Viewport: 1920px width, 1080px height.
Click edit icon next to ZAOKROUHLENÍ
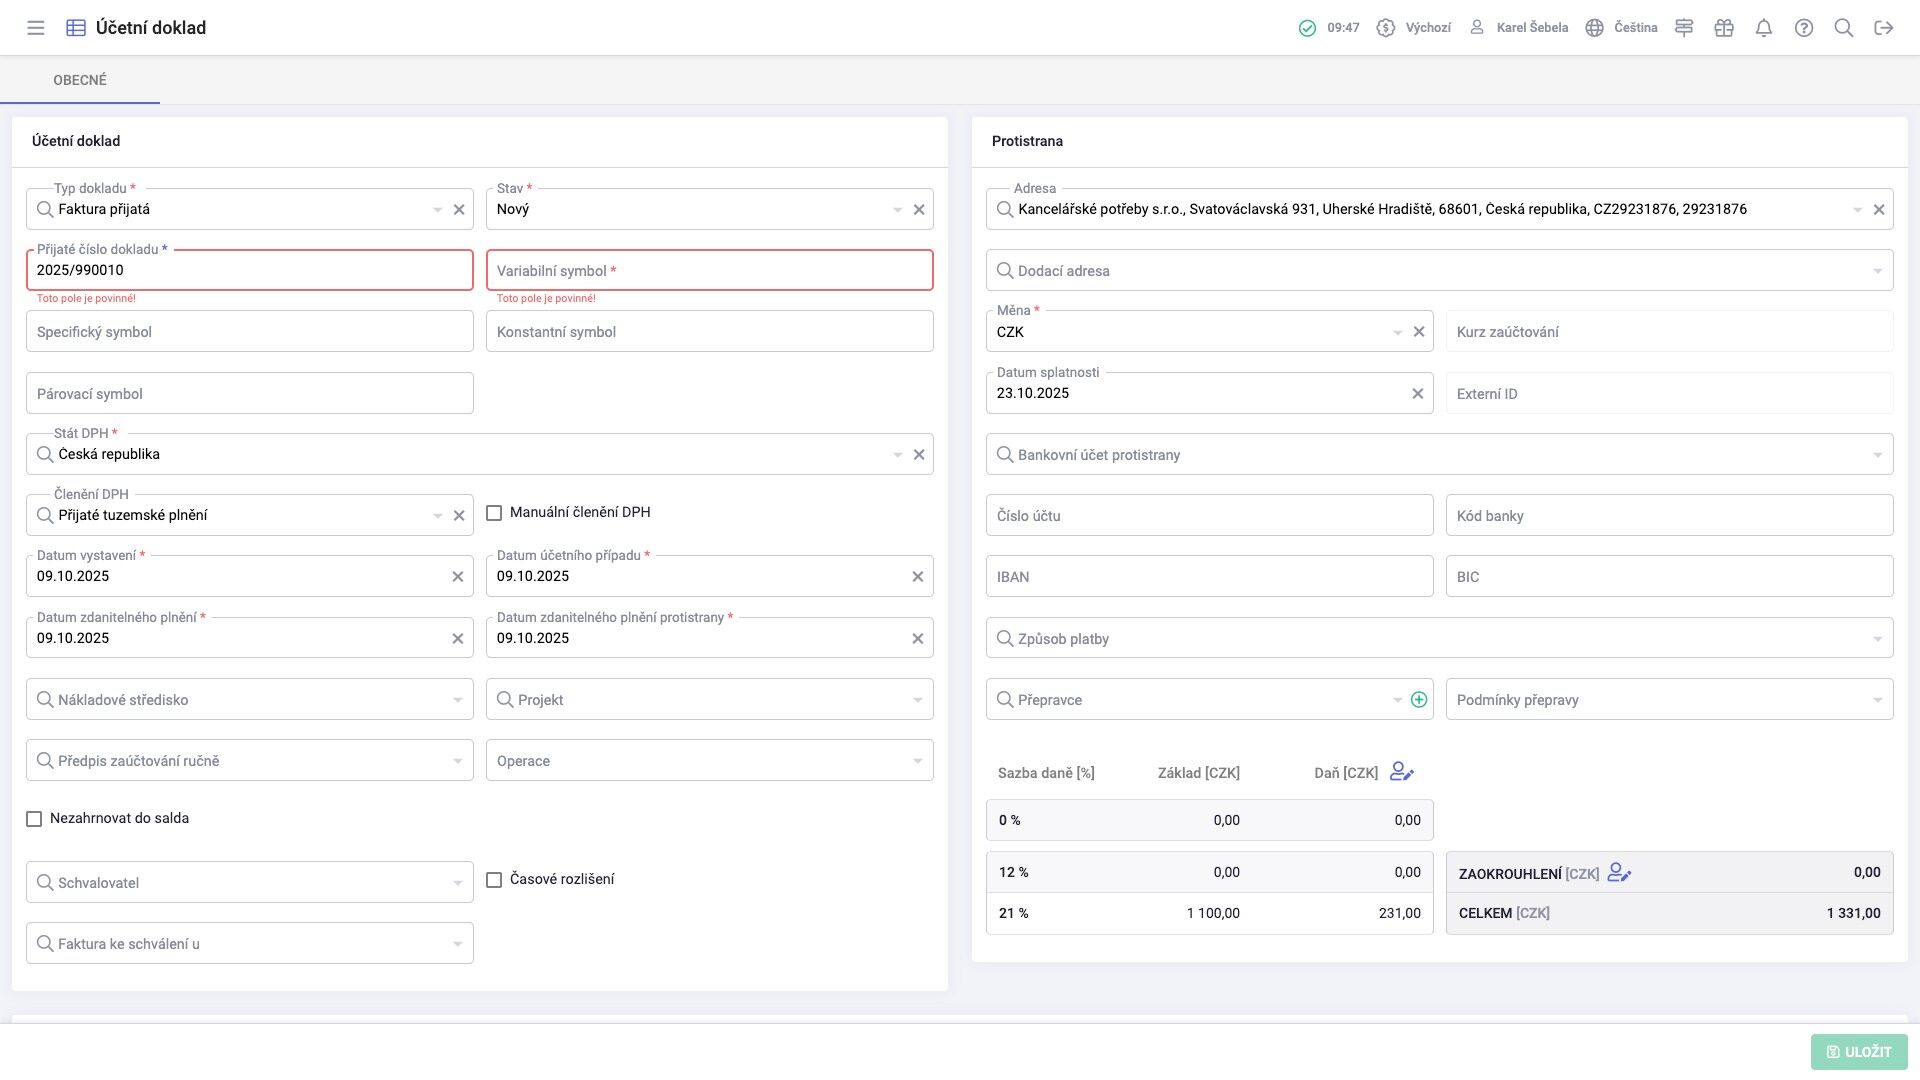[1619, 873]
